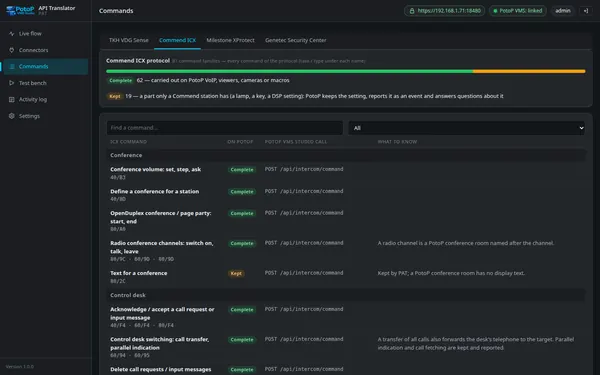The width and height of the screenshot is (600, 375).
Task: Click Complete badge on Radio conference channels row
Action: point(242,243)
